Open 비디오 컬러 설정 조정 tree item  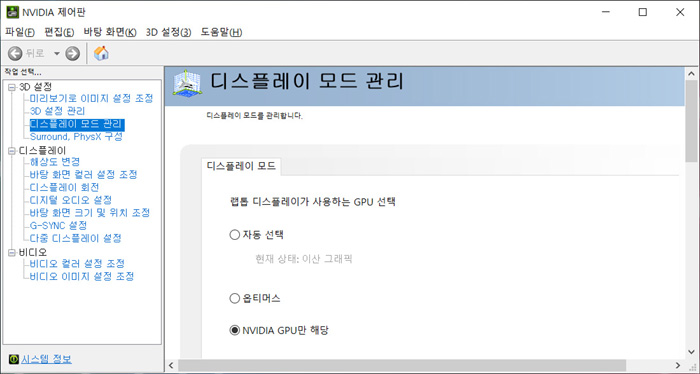(77, 263)
